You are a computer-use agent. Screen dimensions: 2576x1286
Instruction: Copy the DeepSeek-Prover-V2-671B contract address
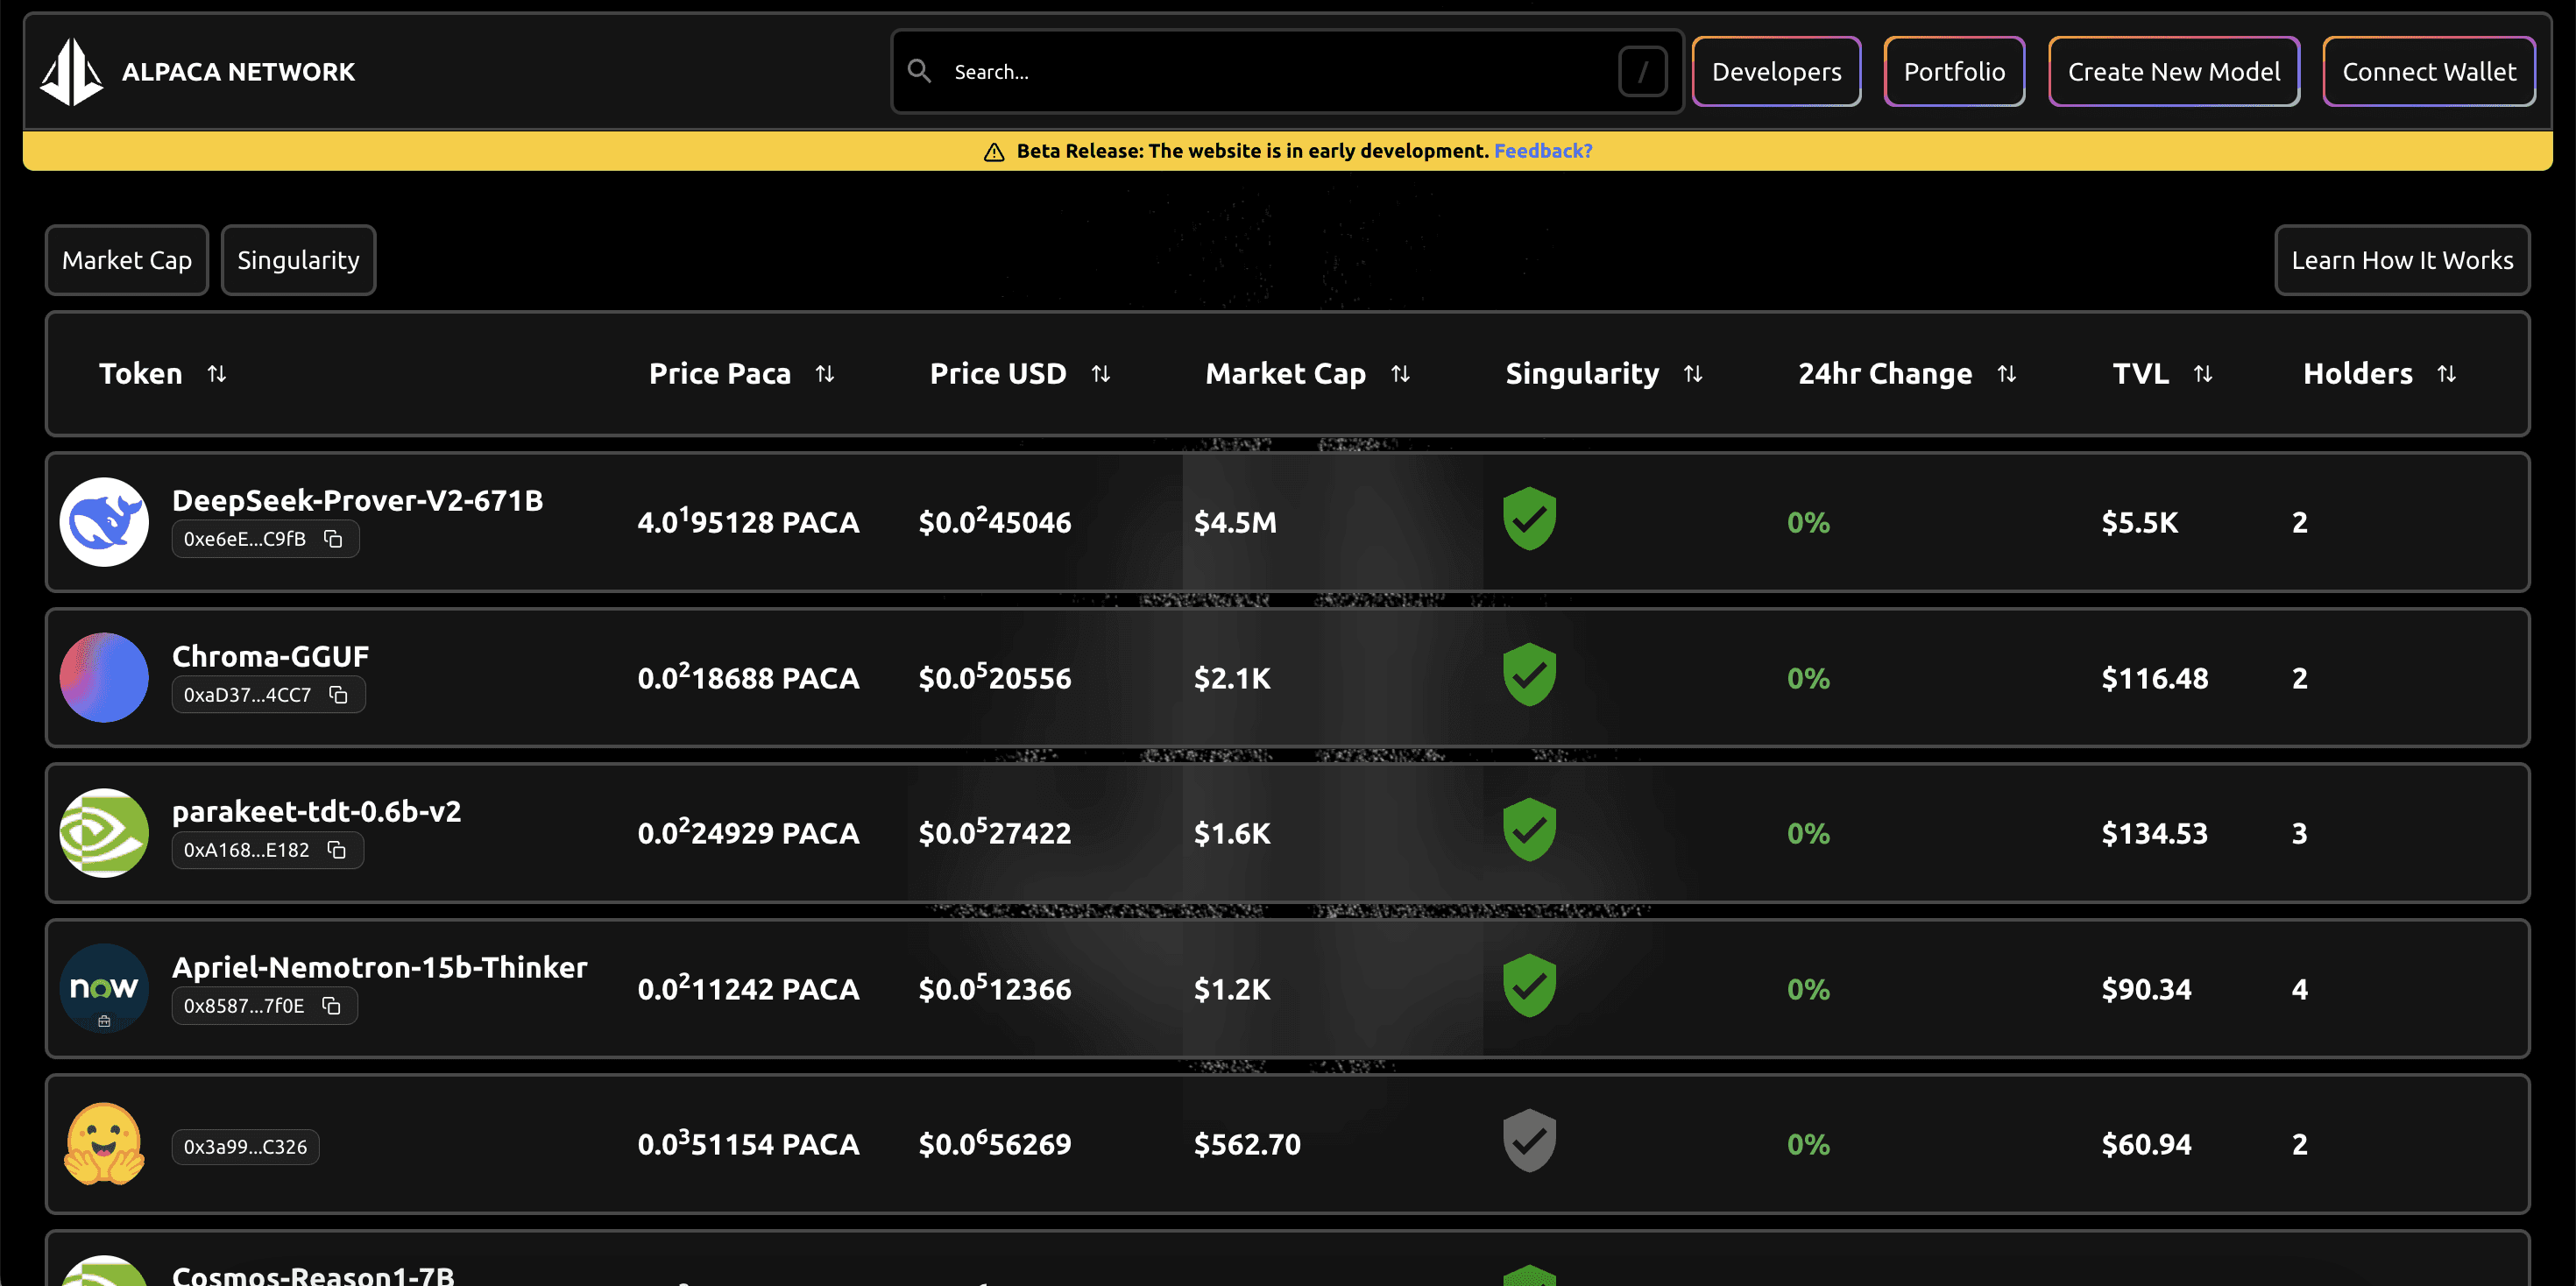point(333,539)
